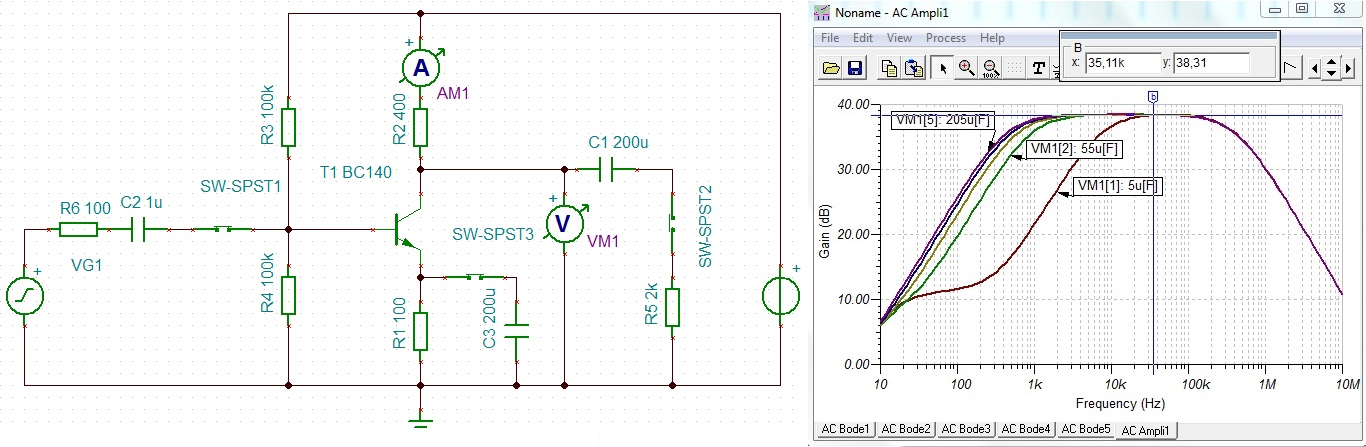Open the View menu

click(899, 38)
